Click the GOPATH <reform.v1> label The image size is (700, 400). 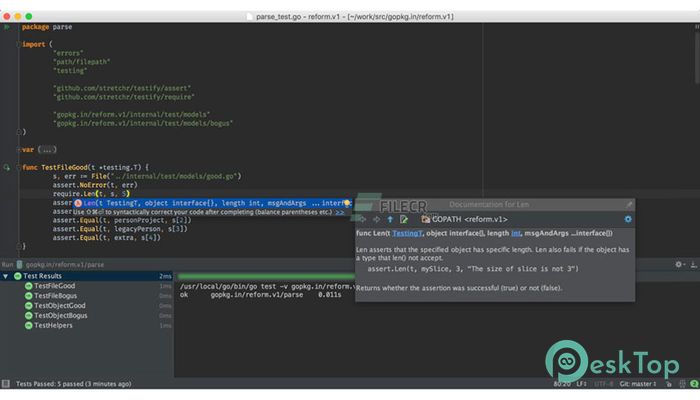(470, 219)
